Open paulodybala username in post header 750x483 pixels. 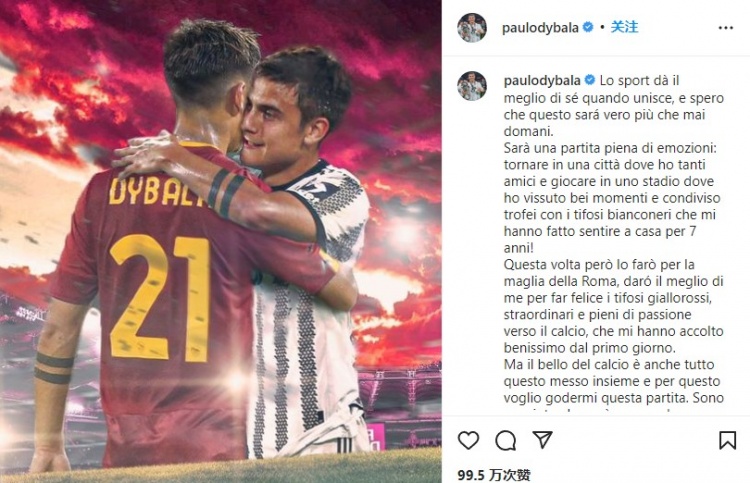click(540, 28)
